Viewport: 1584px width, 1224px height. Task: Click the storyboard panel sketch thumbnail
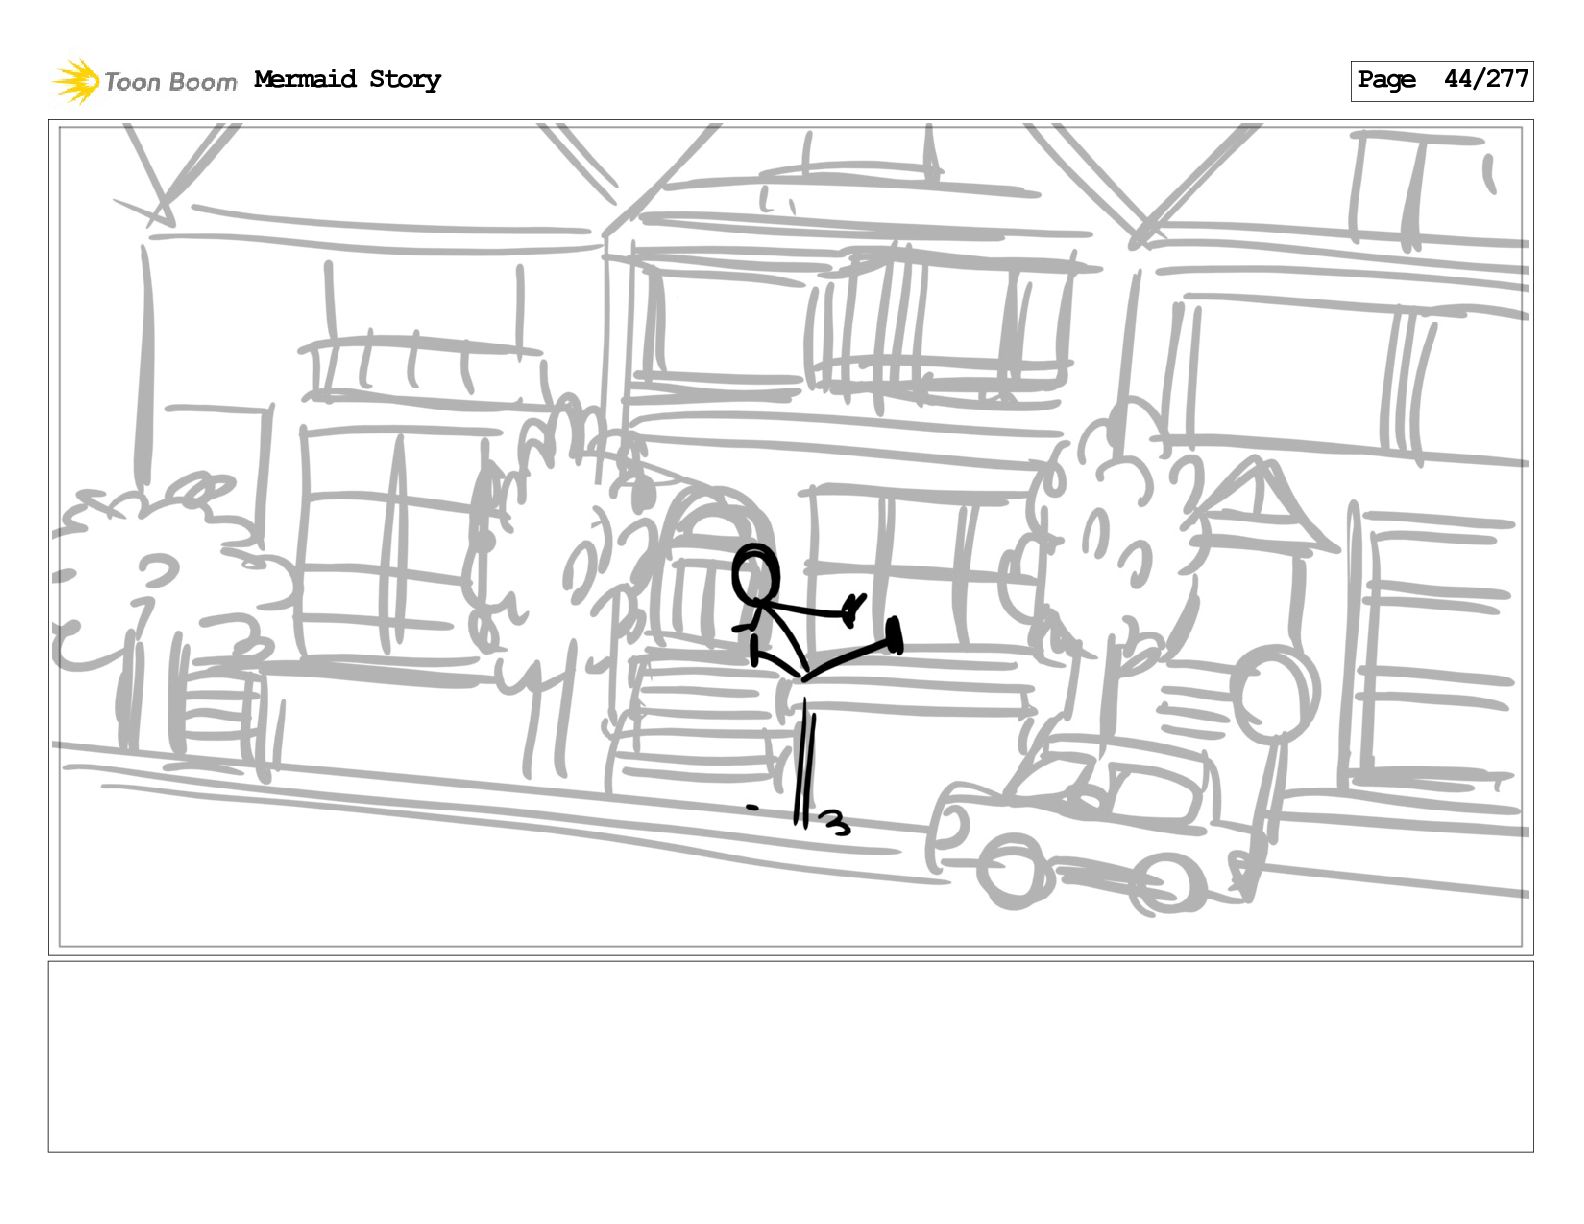coord(790,537)
